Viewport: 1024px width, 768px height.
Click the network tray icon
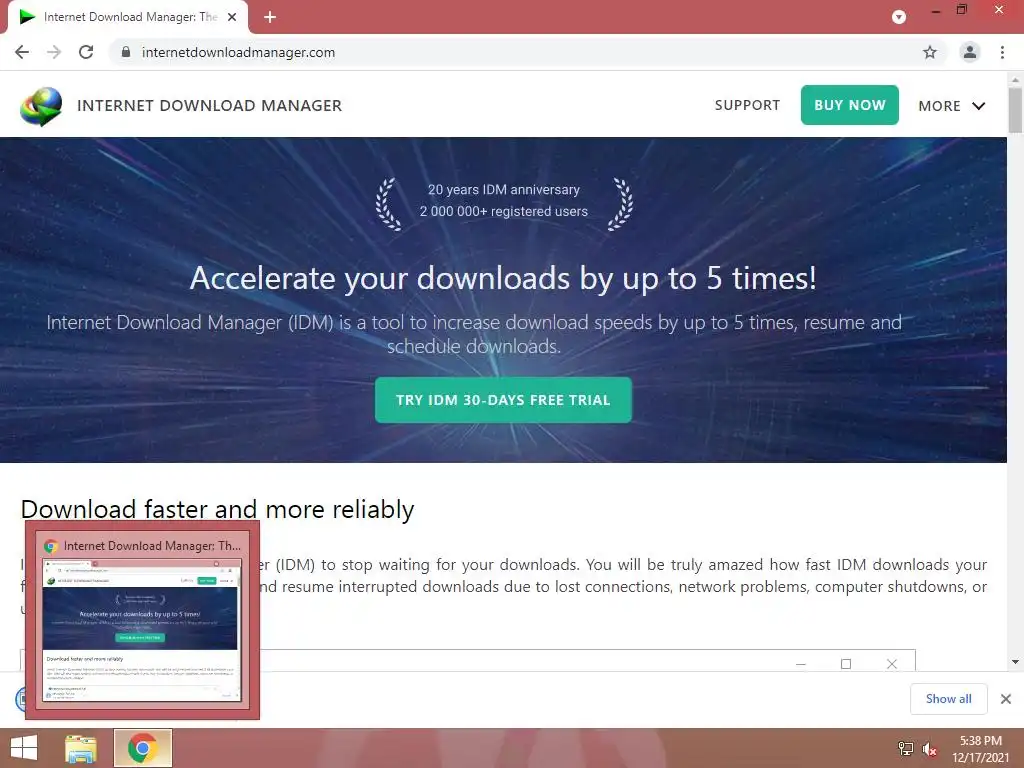906,749
